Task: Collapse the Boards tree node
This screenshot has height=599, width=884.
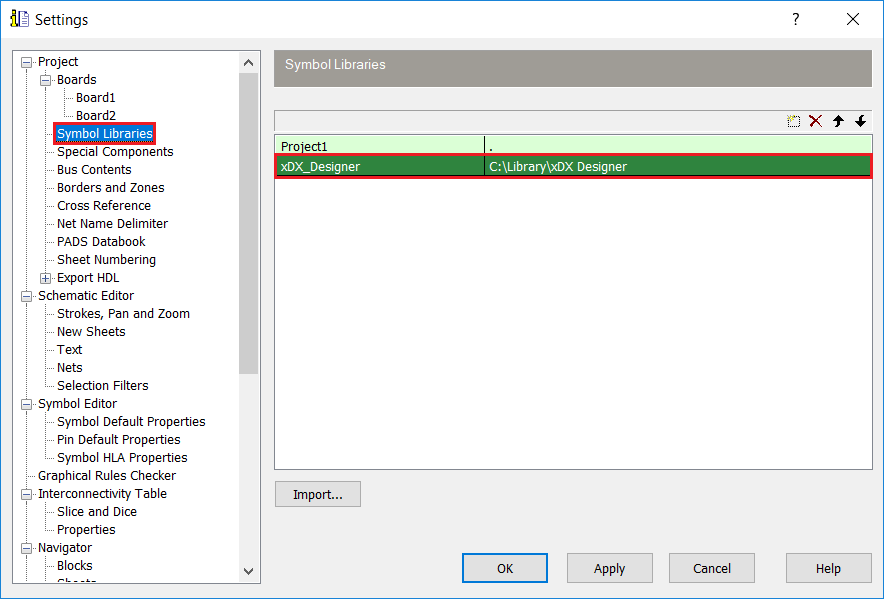Action: [46, 80]
